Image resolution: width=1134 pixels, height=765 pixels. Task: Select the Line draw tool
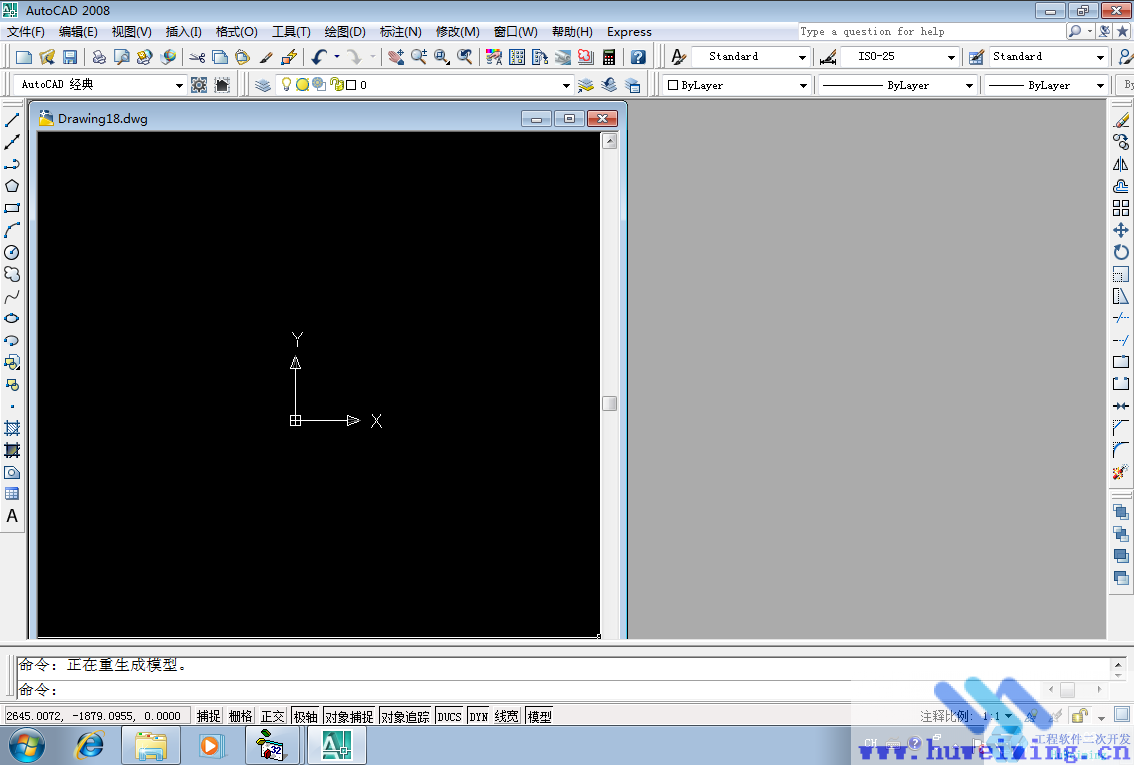[x=12, y=120]
